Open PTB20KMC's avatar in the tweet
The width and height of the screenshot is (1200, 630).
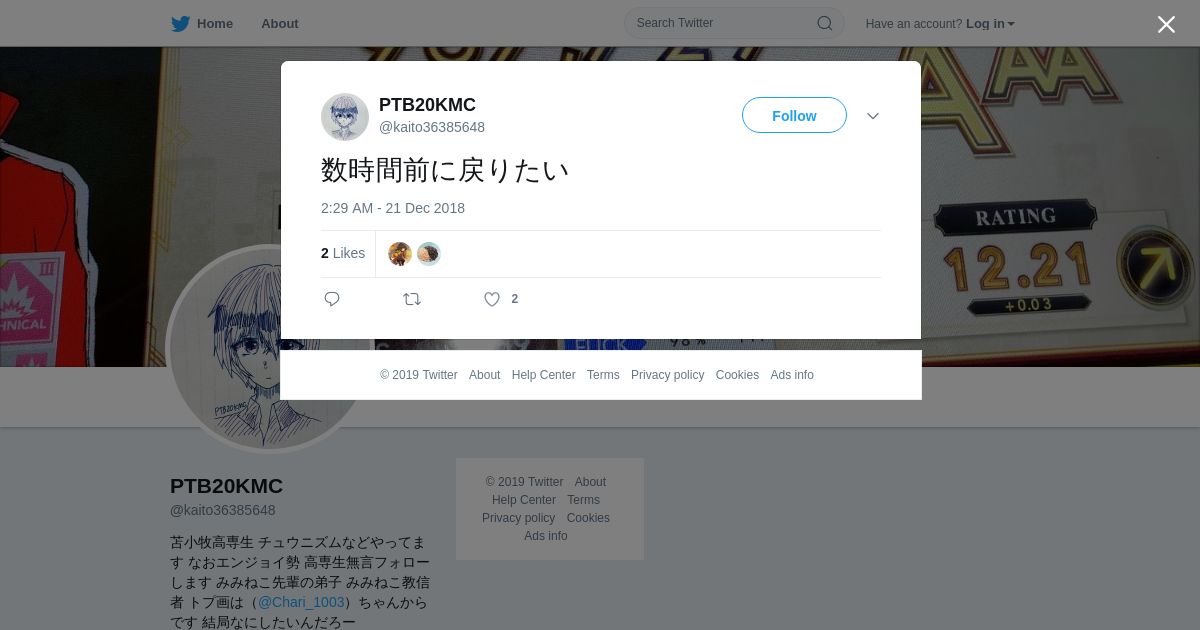(x=345, y=117)
